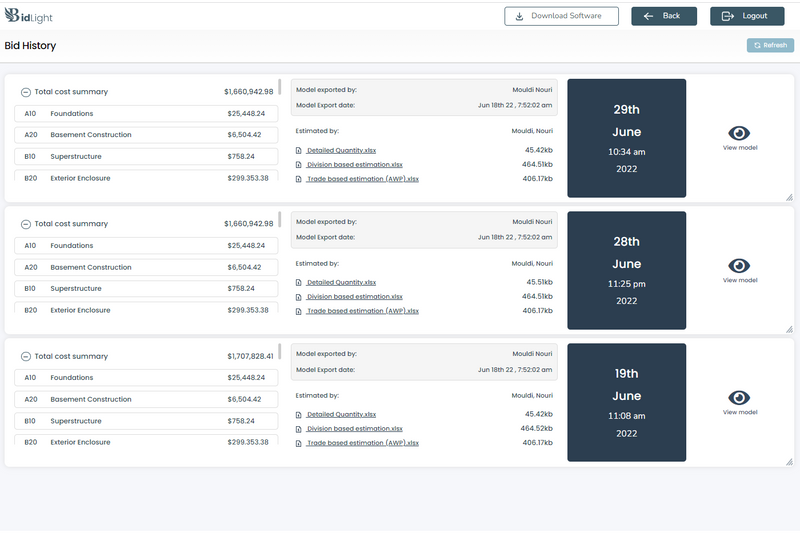Image resolution: width=800 pixels, height=533 pixels.
Task: Click resize grip on the 19th June bid card
Action: (789, 462)
